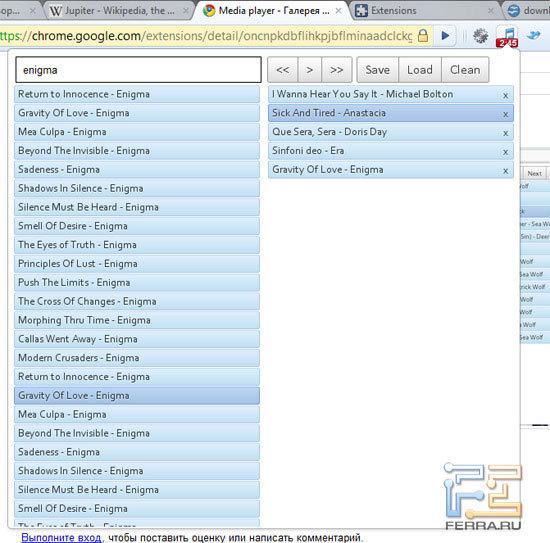Go to previous track with << button
This screenshot has height=543, width=550.
point(283,70)
